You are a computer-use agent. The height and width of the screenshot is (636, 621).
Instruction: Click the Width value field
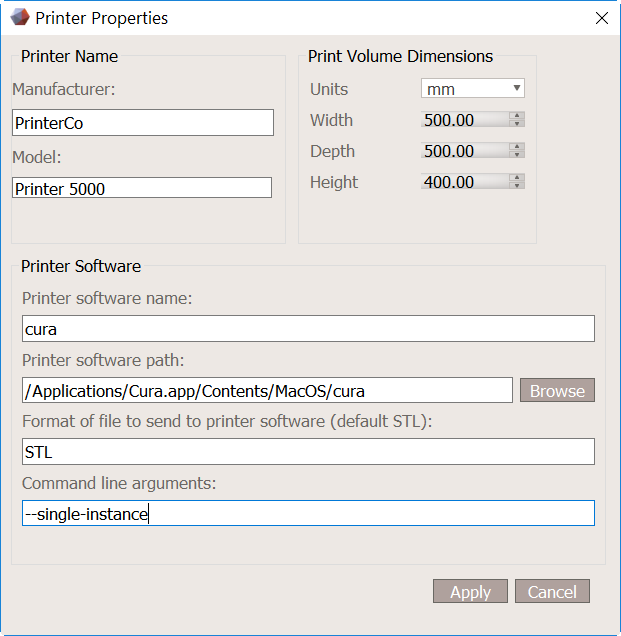coord(464,120)
